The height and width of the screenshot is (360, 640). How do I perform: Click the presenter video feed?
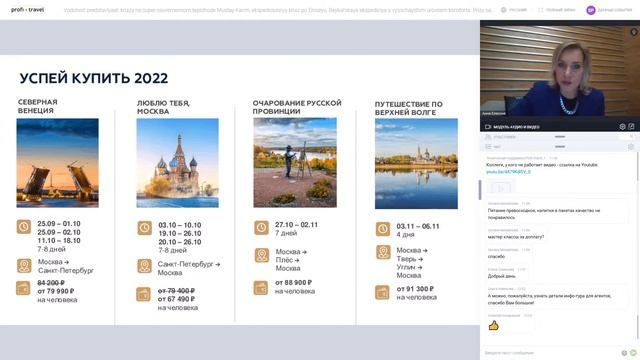tap(559, 71)
